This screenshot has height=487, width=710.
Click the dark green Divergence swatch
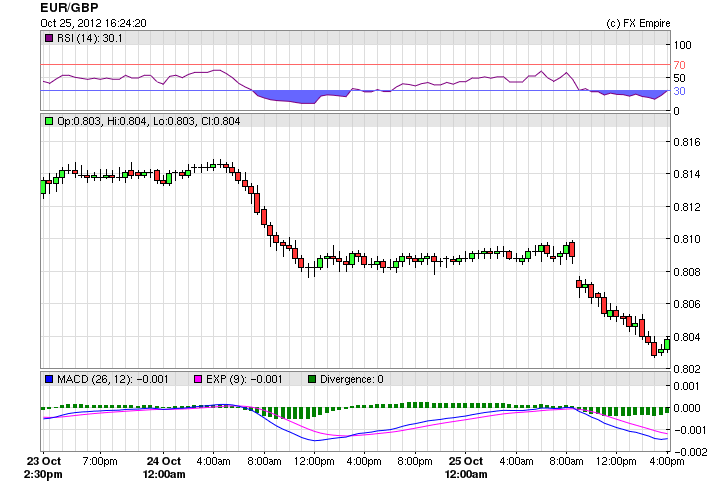click(x=312, y=379)
